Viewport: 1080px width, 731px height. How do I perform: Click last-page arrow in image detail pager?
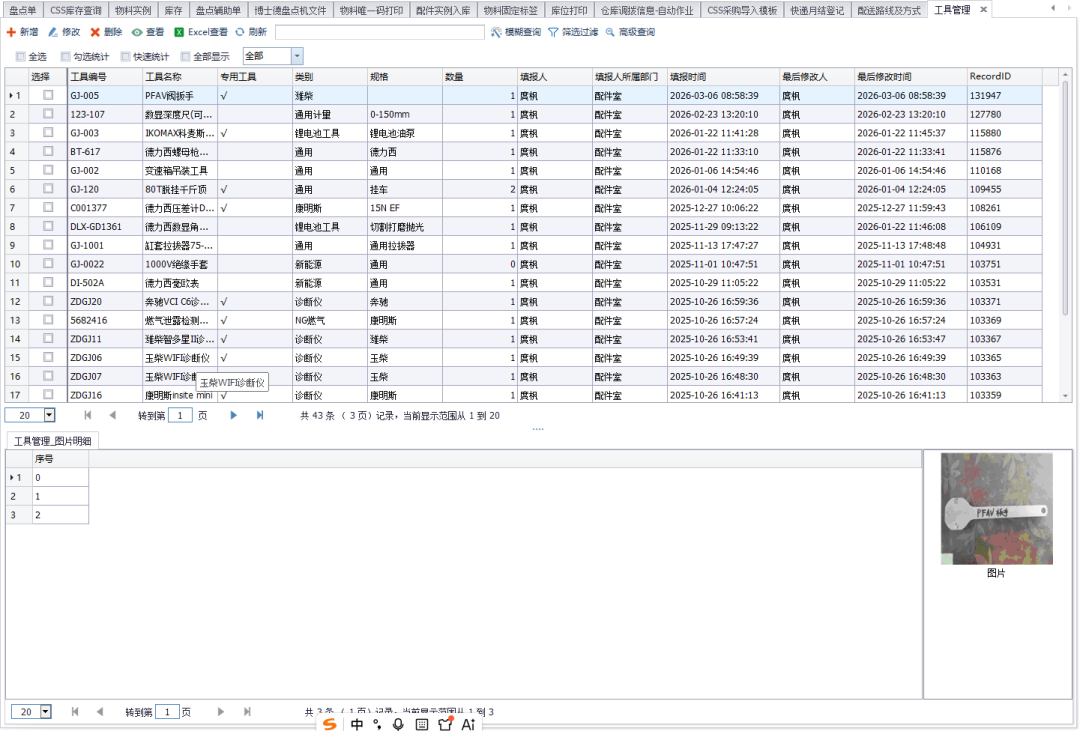(x=247, y=712)
